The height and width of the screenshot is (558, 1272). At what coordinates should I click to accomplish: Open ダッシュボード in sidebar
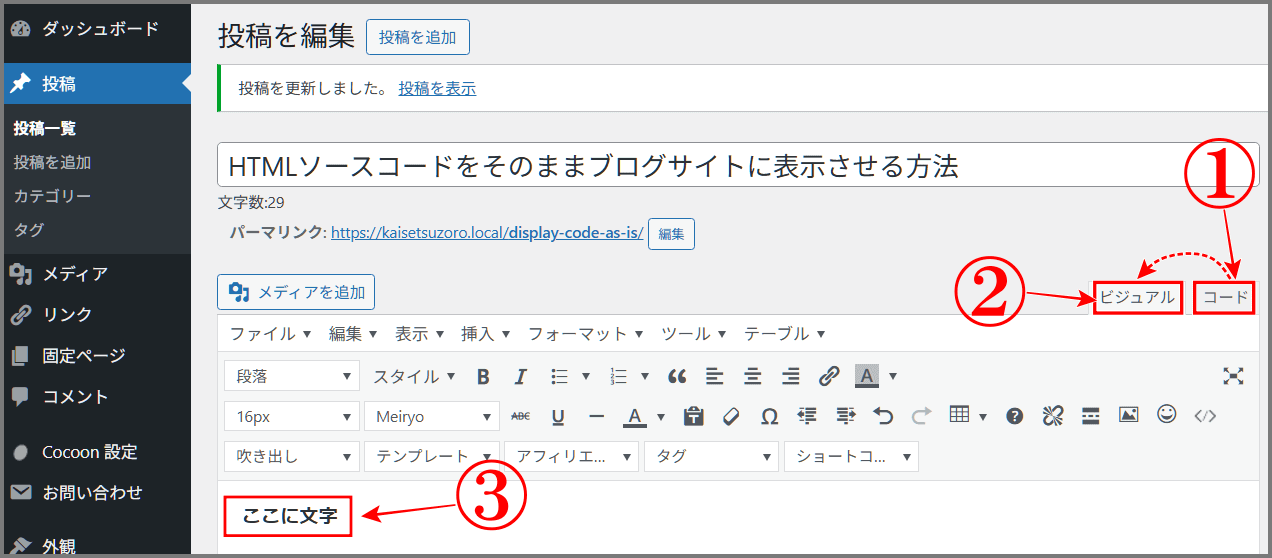click(x=95, y=29)
